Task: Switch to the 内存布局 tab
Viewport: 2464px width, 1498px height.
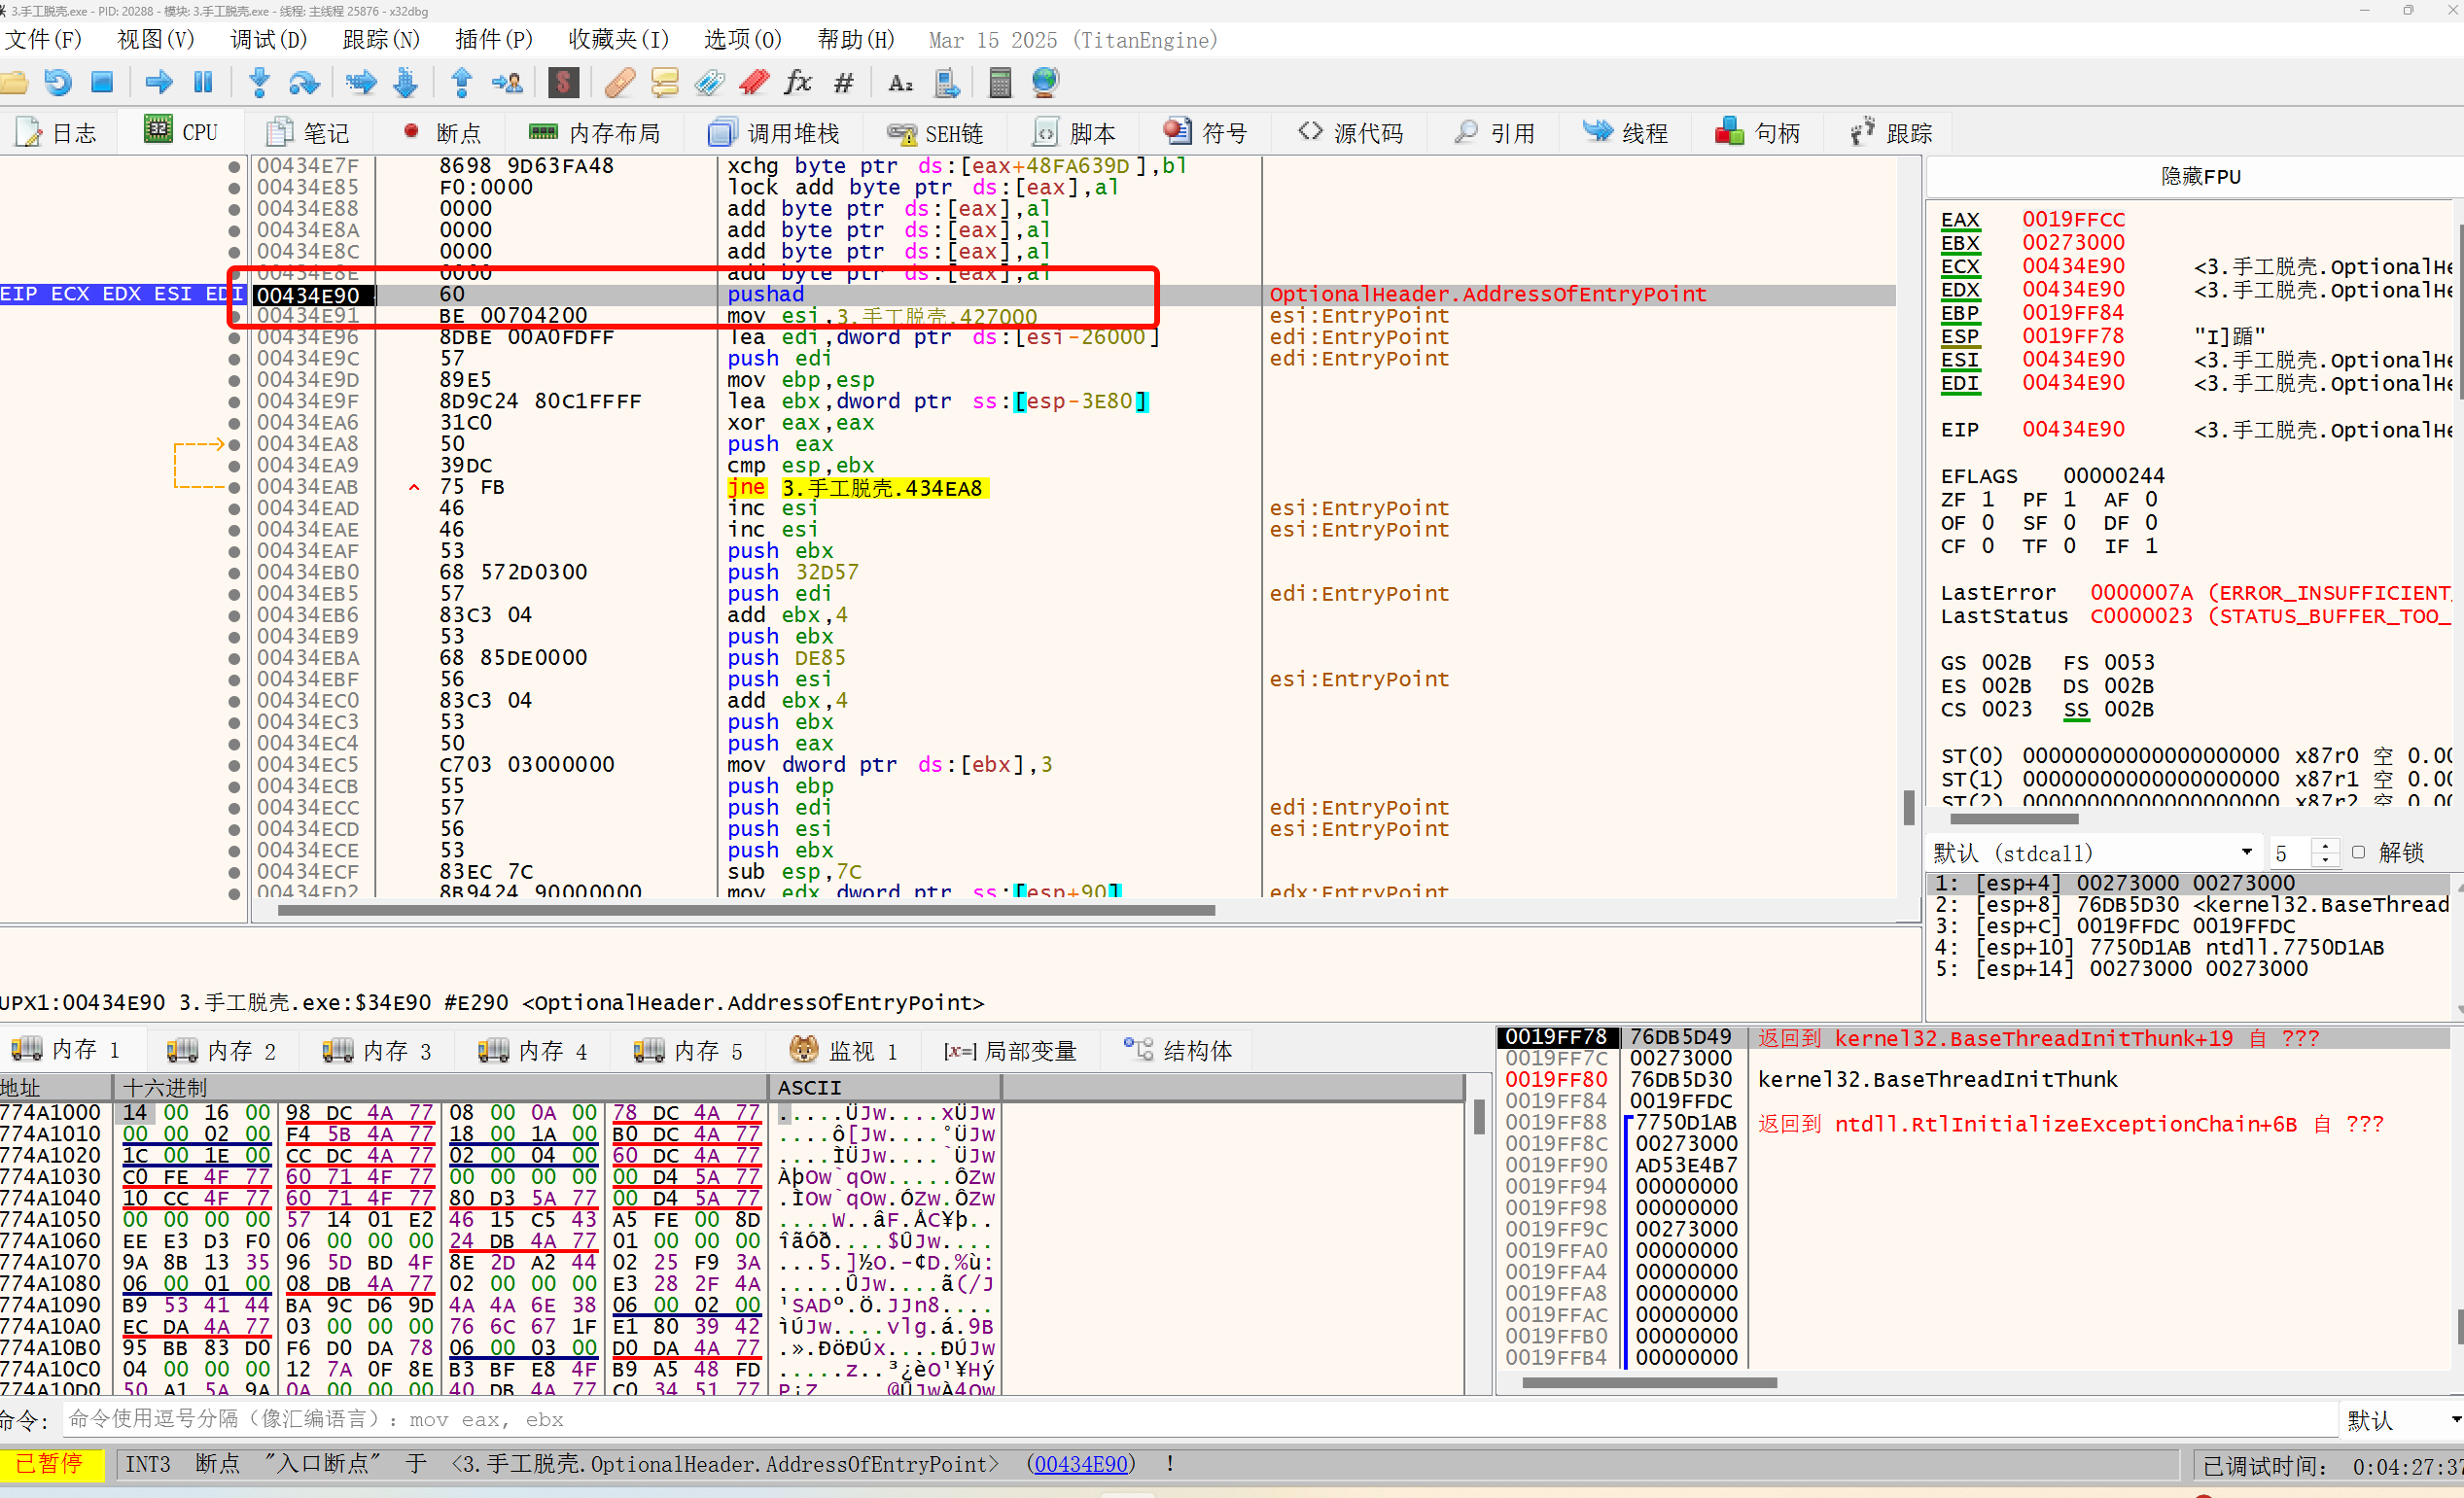Action: pos(596,133)
